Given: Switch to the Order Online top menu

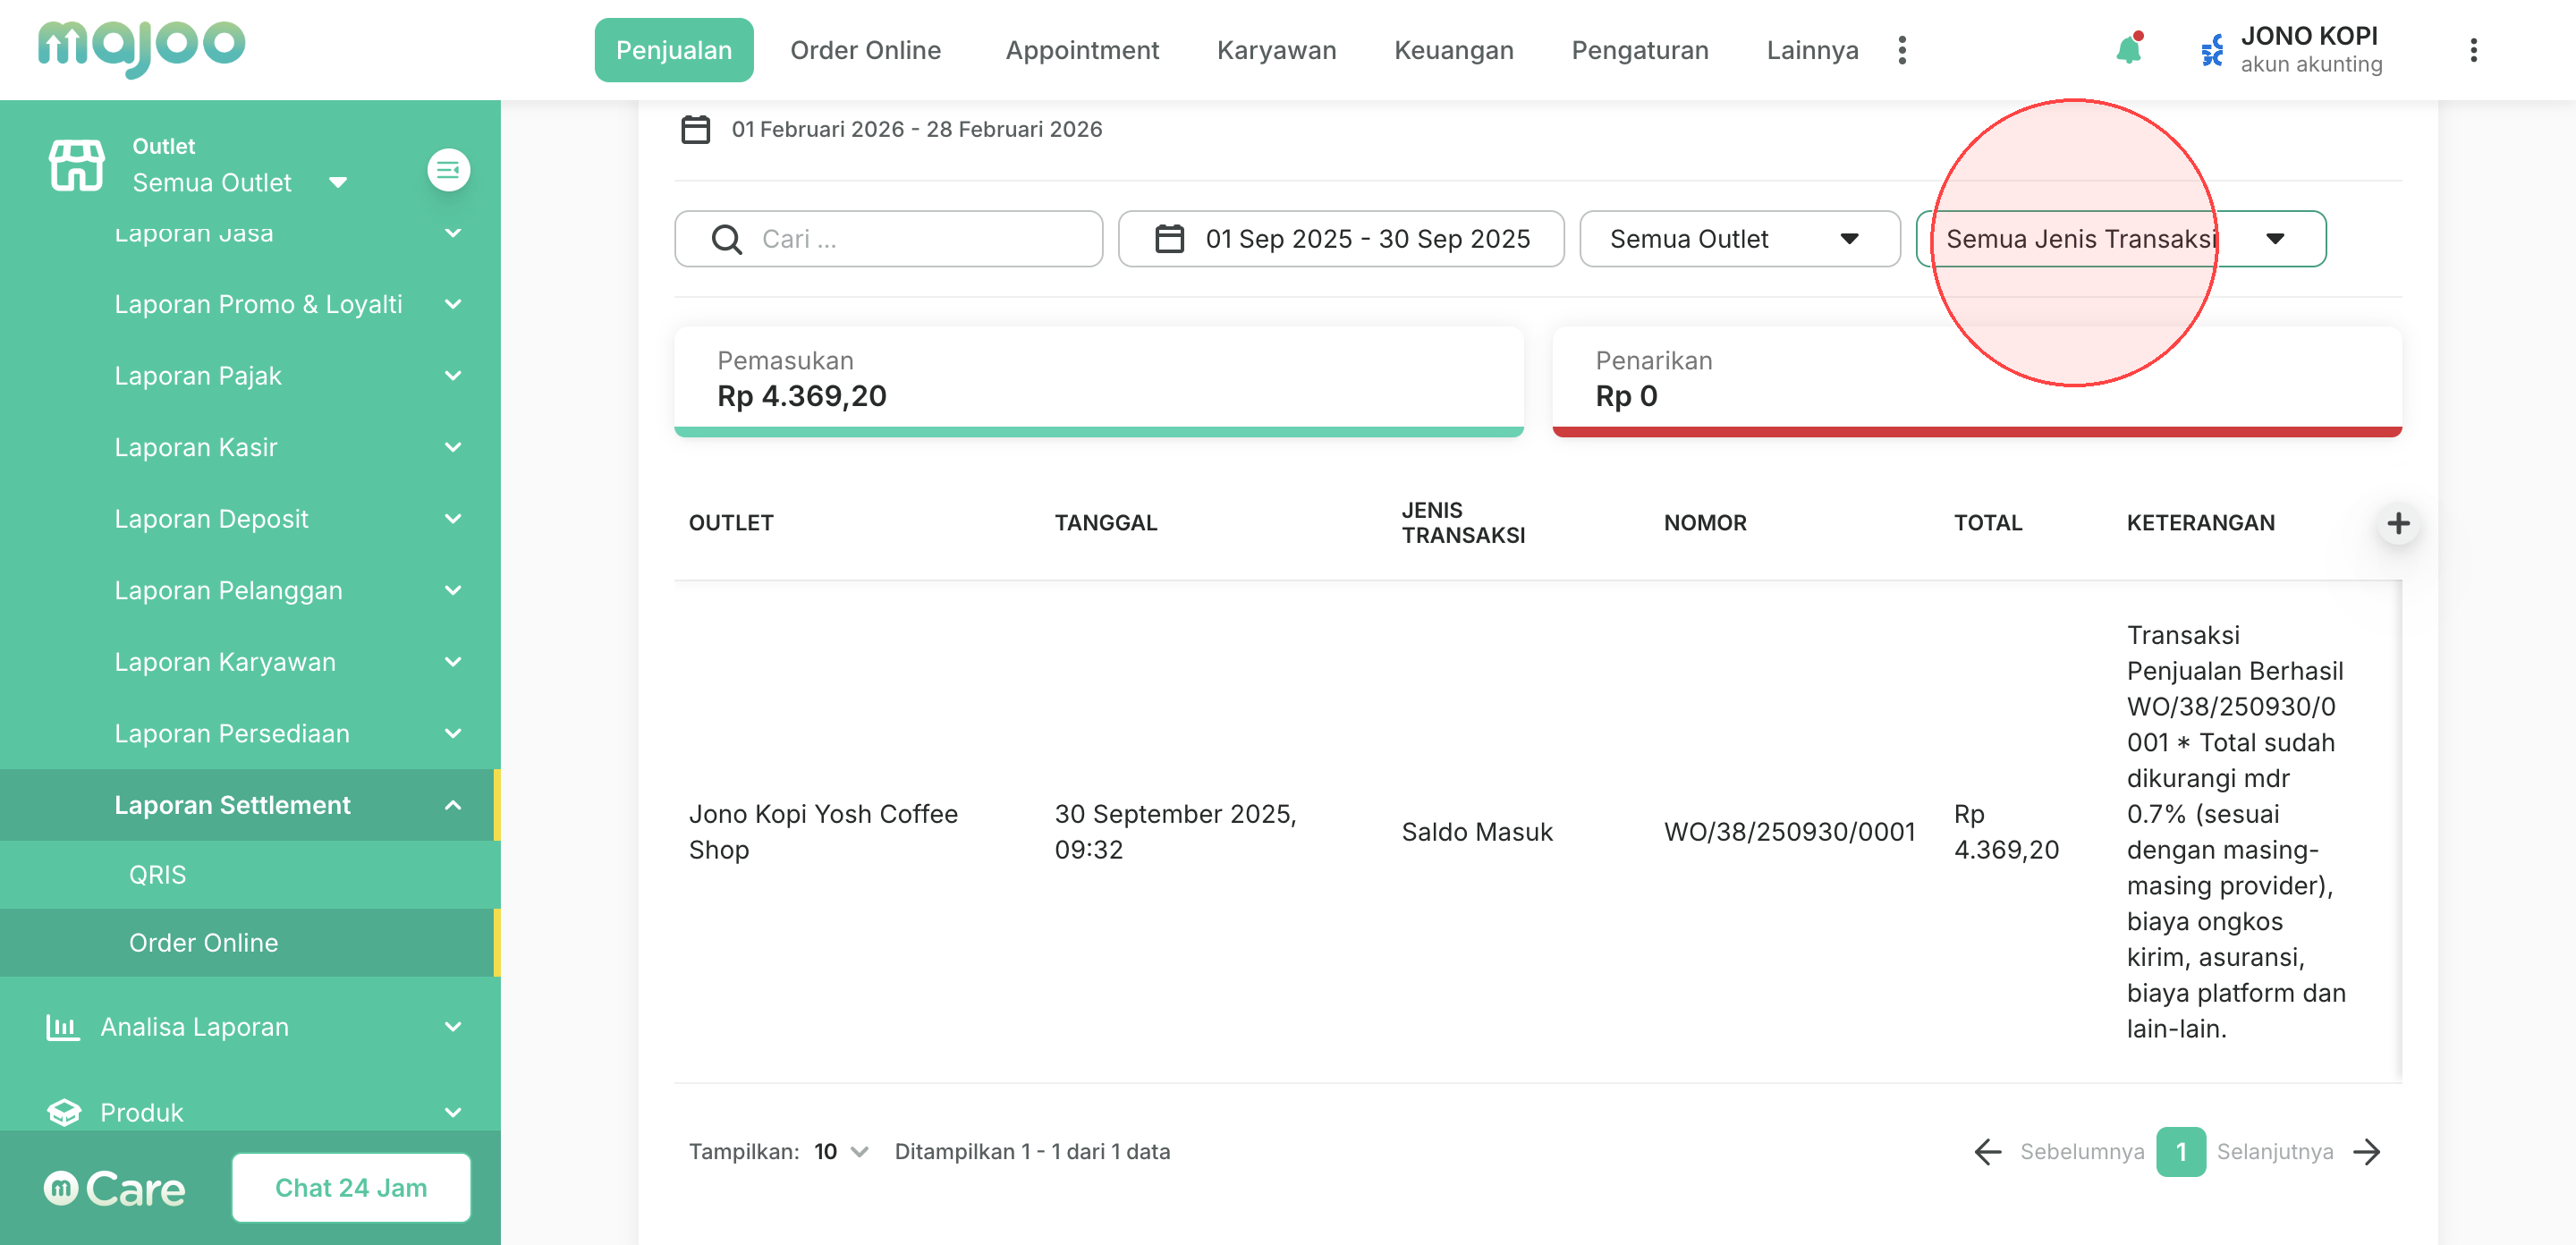Looking at the screenshot, I should [x=865, y=50].
